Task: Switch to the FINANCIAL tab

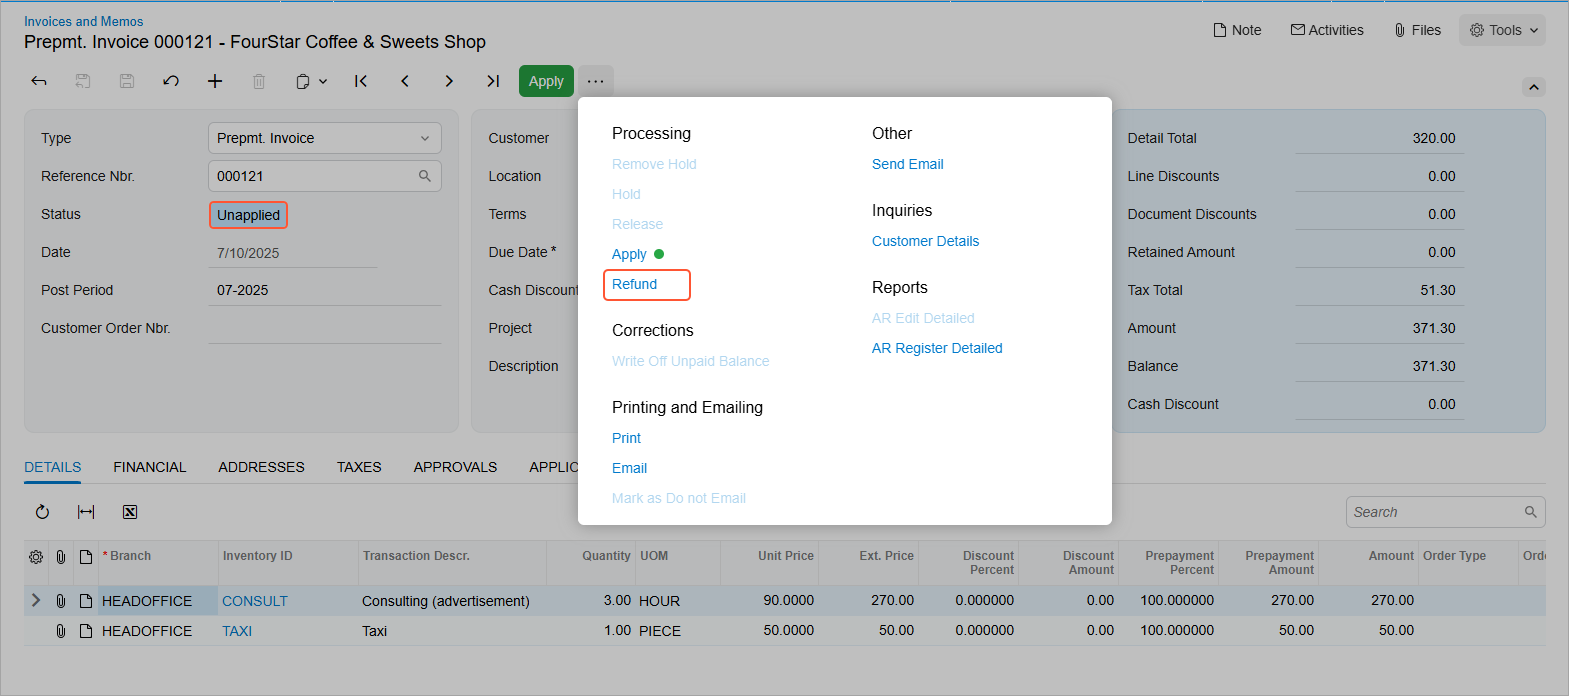Action: [x=150, y=467]
